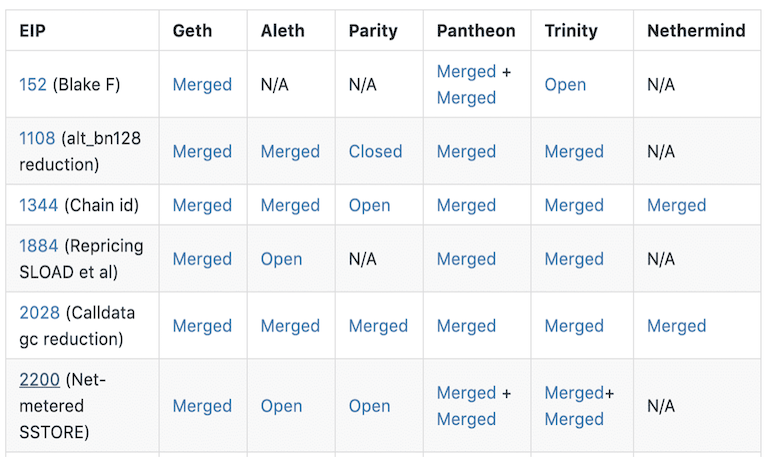
Task: Open Aleth's Open link for EIP 1884
Action: click(281, 259)
